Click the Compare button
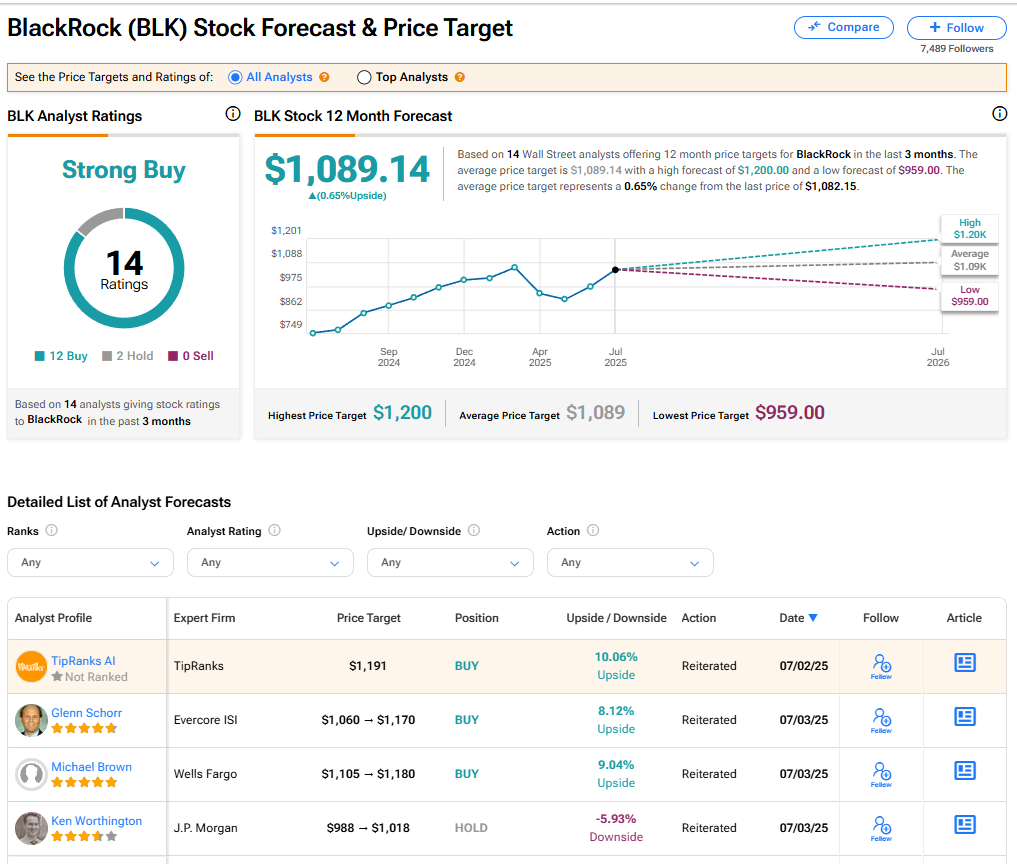 click(843, 27)
